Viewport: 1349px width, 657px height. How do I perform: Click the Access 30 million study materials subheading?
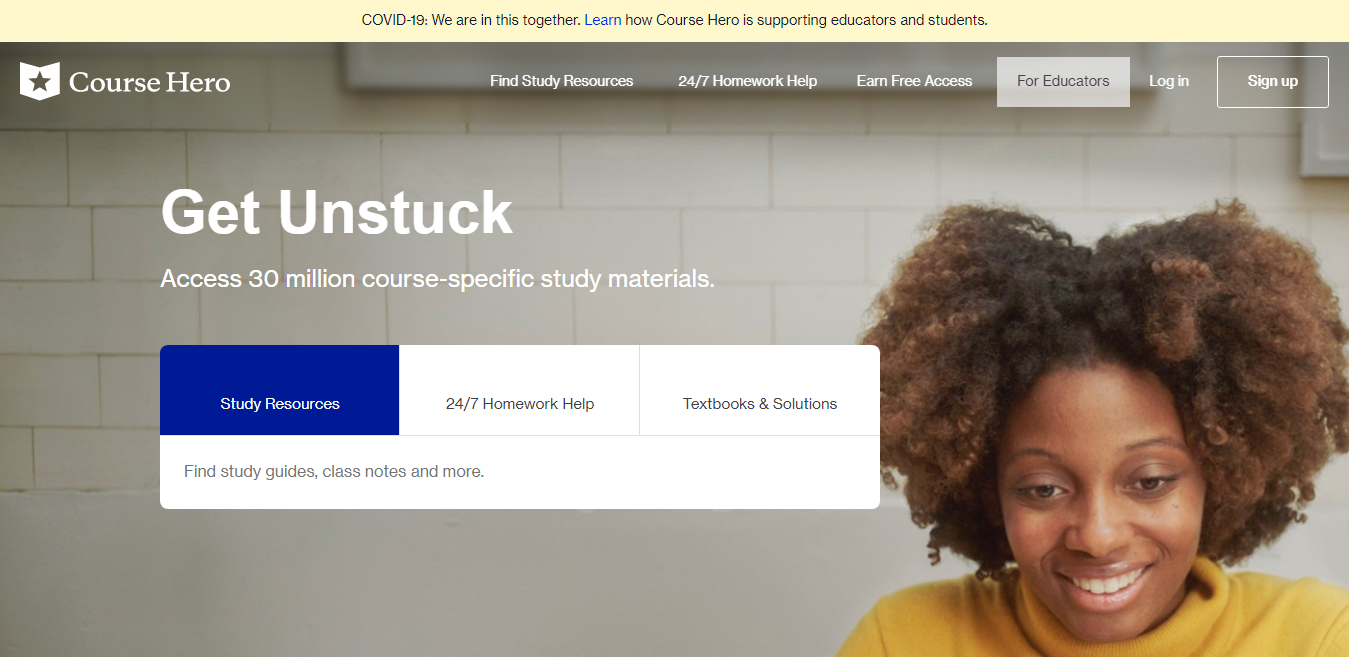pos(437,279)
